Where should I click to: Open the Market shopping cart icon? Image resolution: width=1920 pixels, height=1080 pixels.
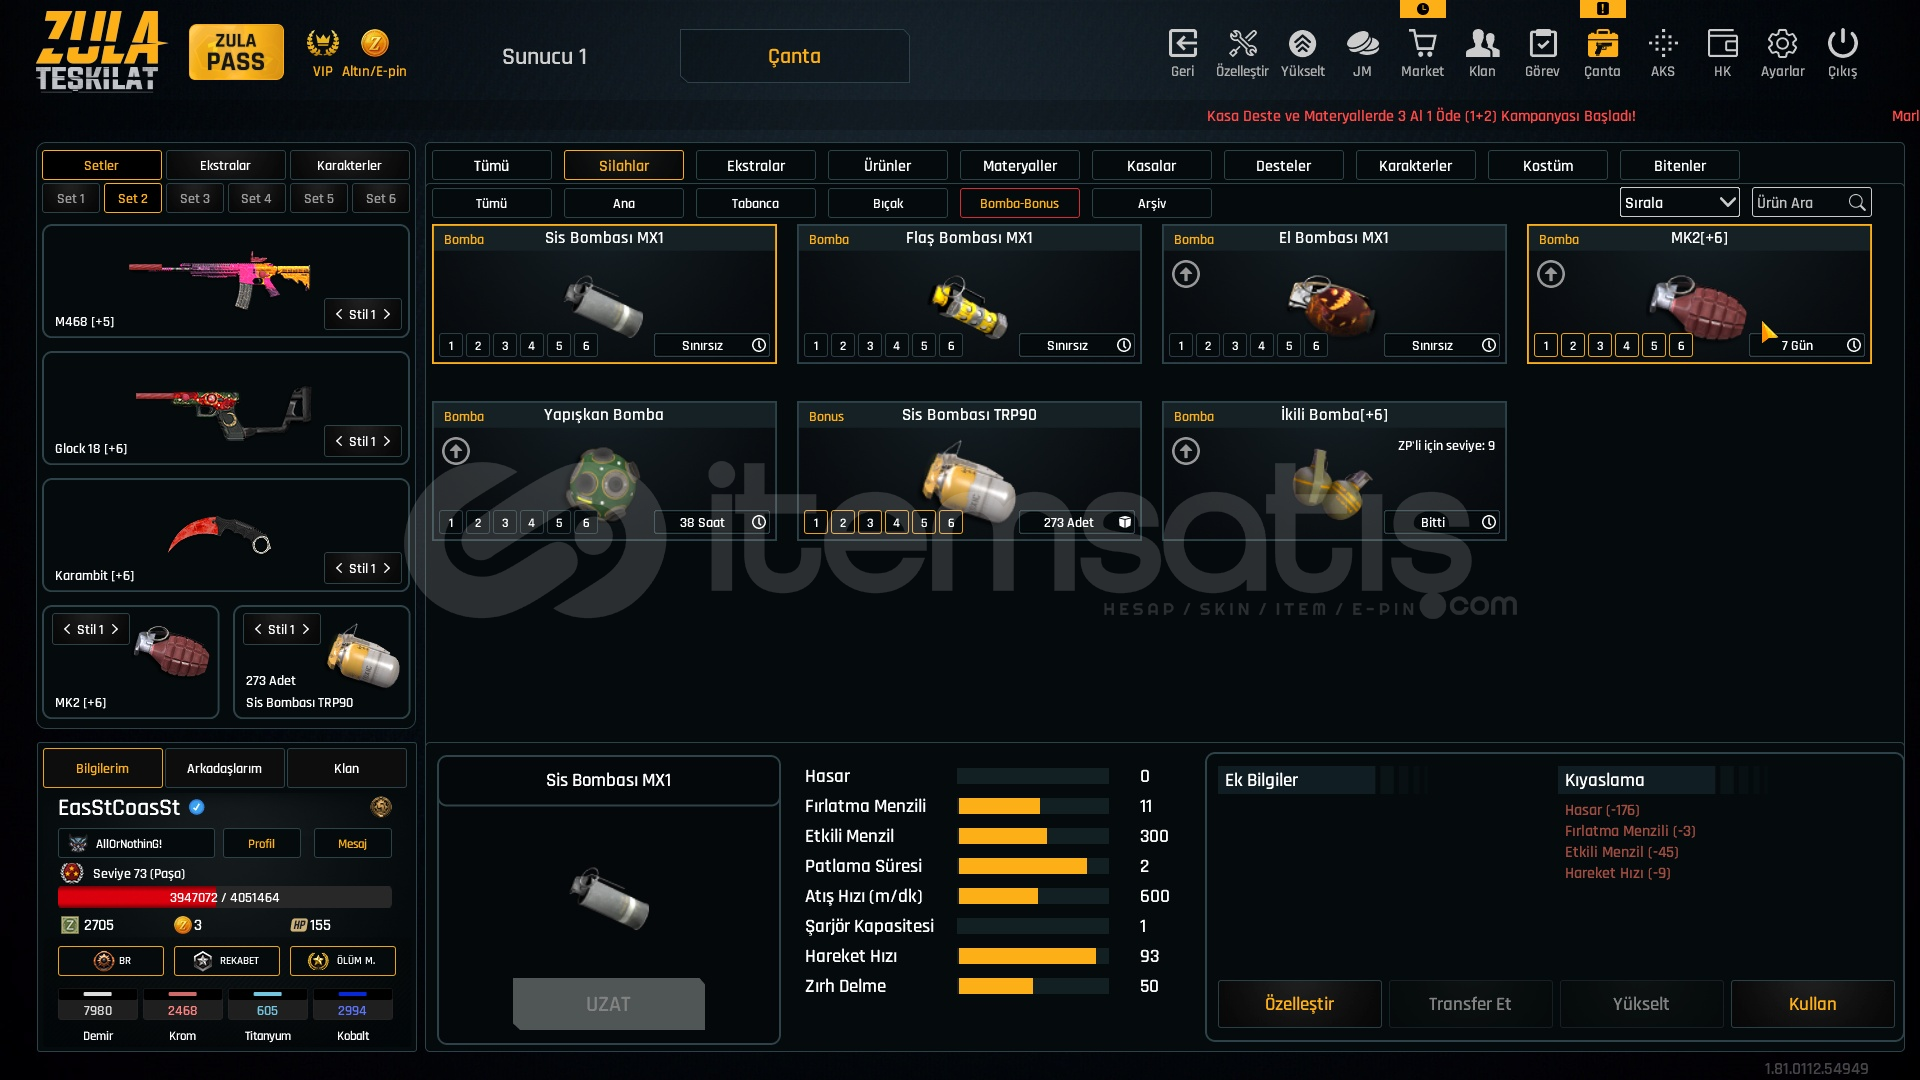point(1421,45)
